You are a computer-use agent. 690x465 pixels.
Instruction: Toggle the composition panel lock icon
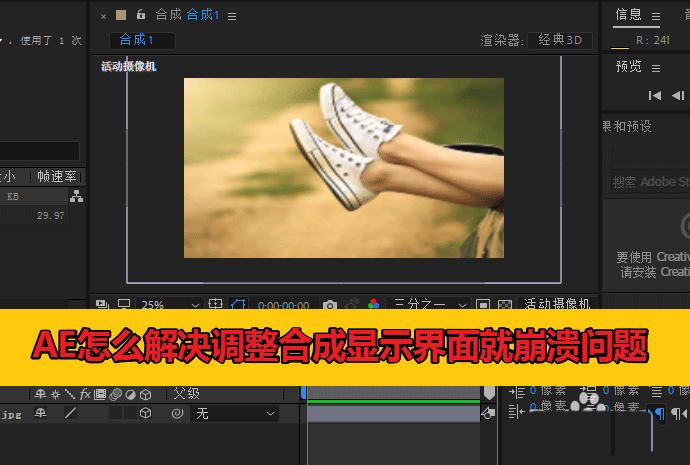tap(140, 15)
